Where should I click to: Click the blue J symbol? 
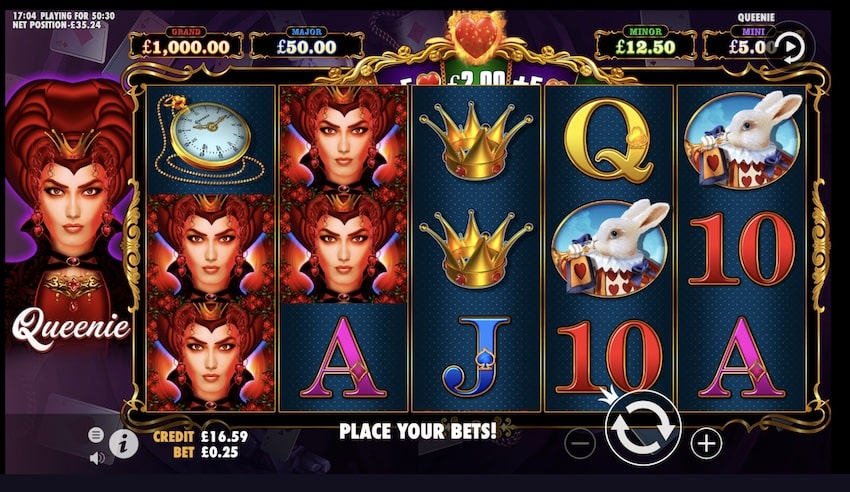[x=475, y=355]
